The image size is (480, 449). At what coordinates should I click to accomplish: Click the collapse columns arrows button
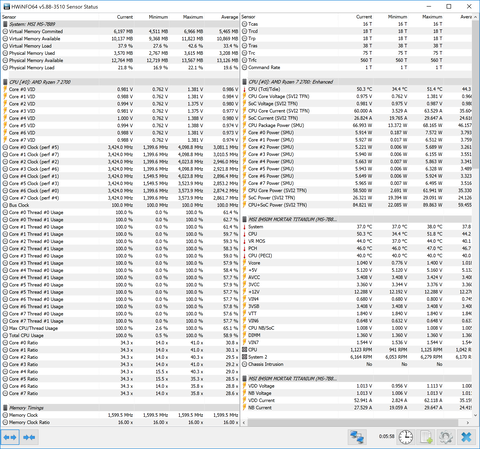click(29, 437)
